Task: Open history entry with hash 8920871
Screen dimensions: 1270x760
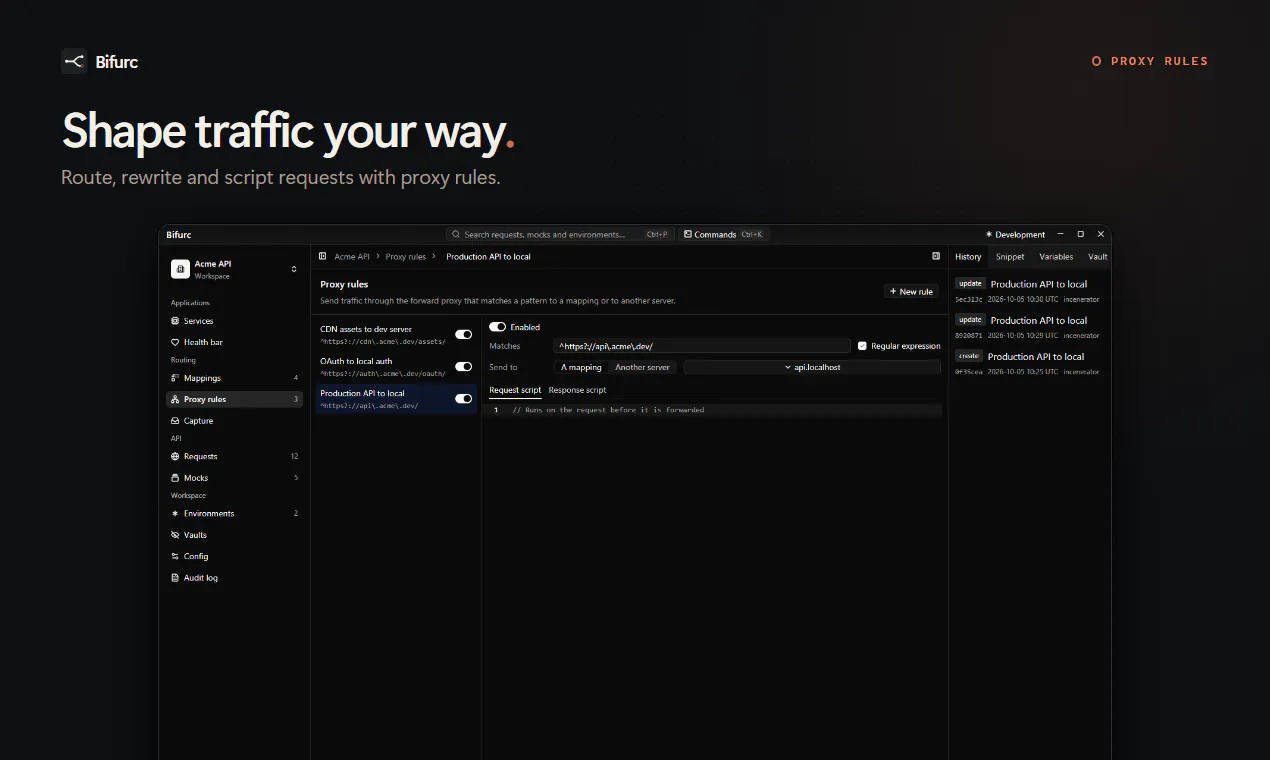Action: [x=1028, y=327]
